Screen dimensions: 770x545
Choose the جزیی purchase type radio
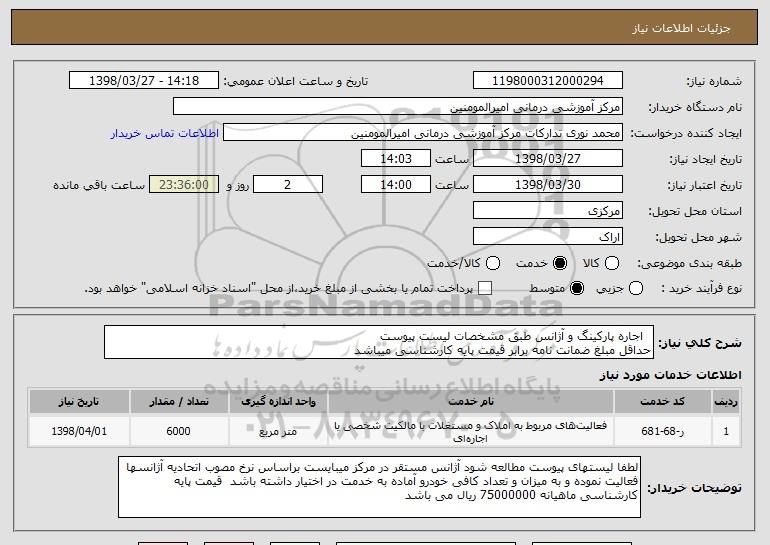(635, 288)
